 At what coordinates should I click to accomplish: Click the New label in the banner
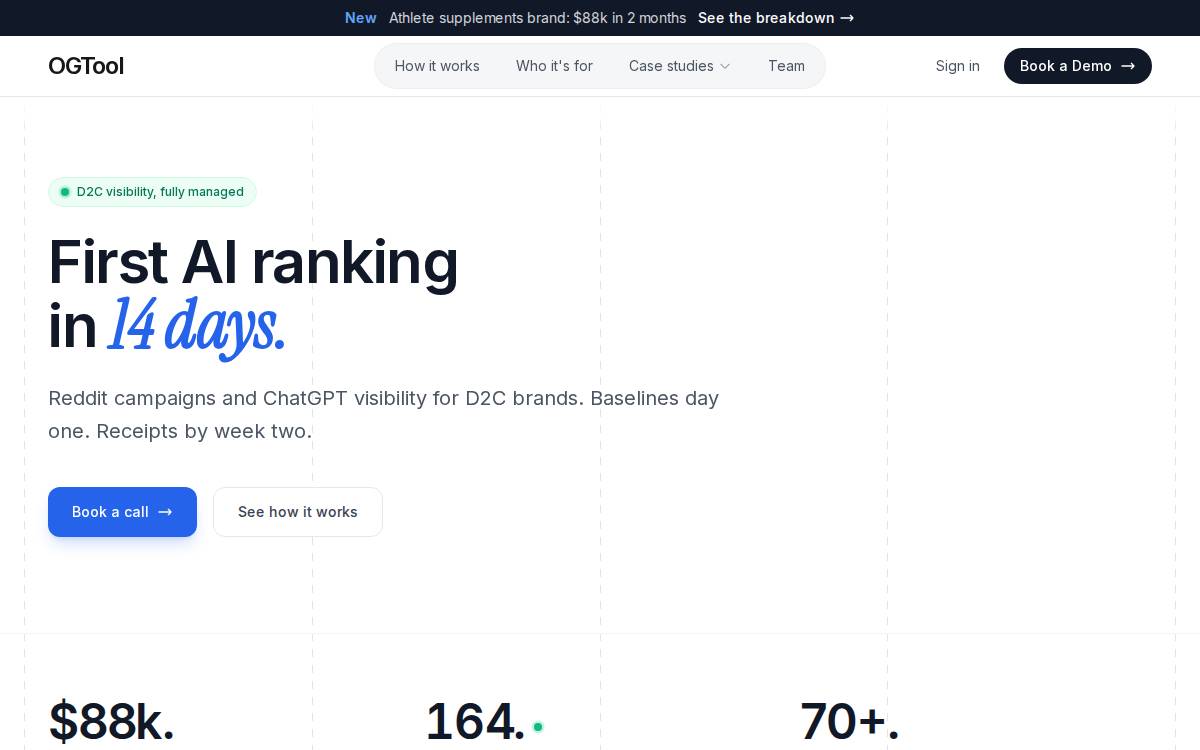click(361, 18)
